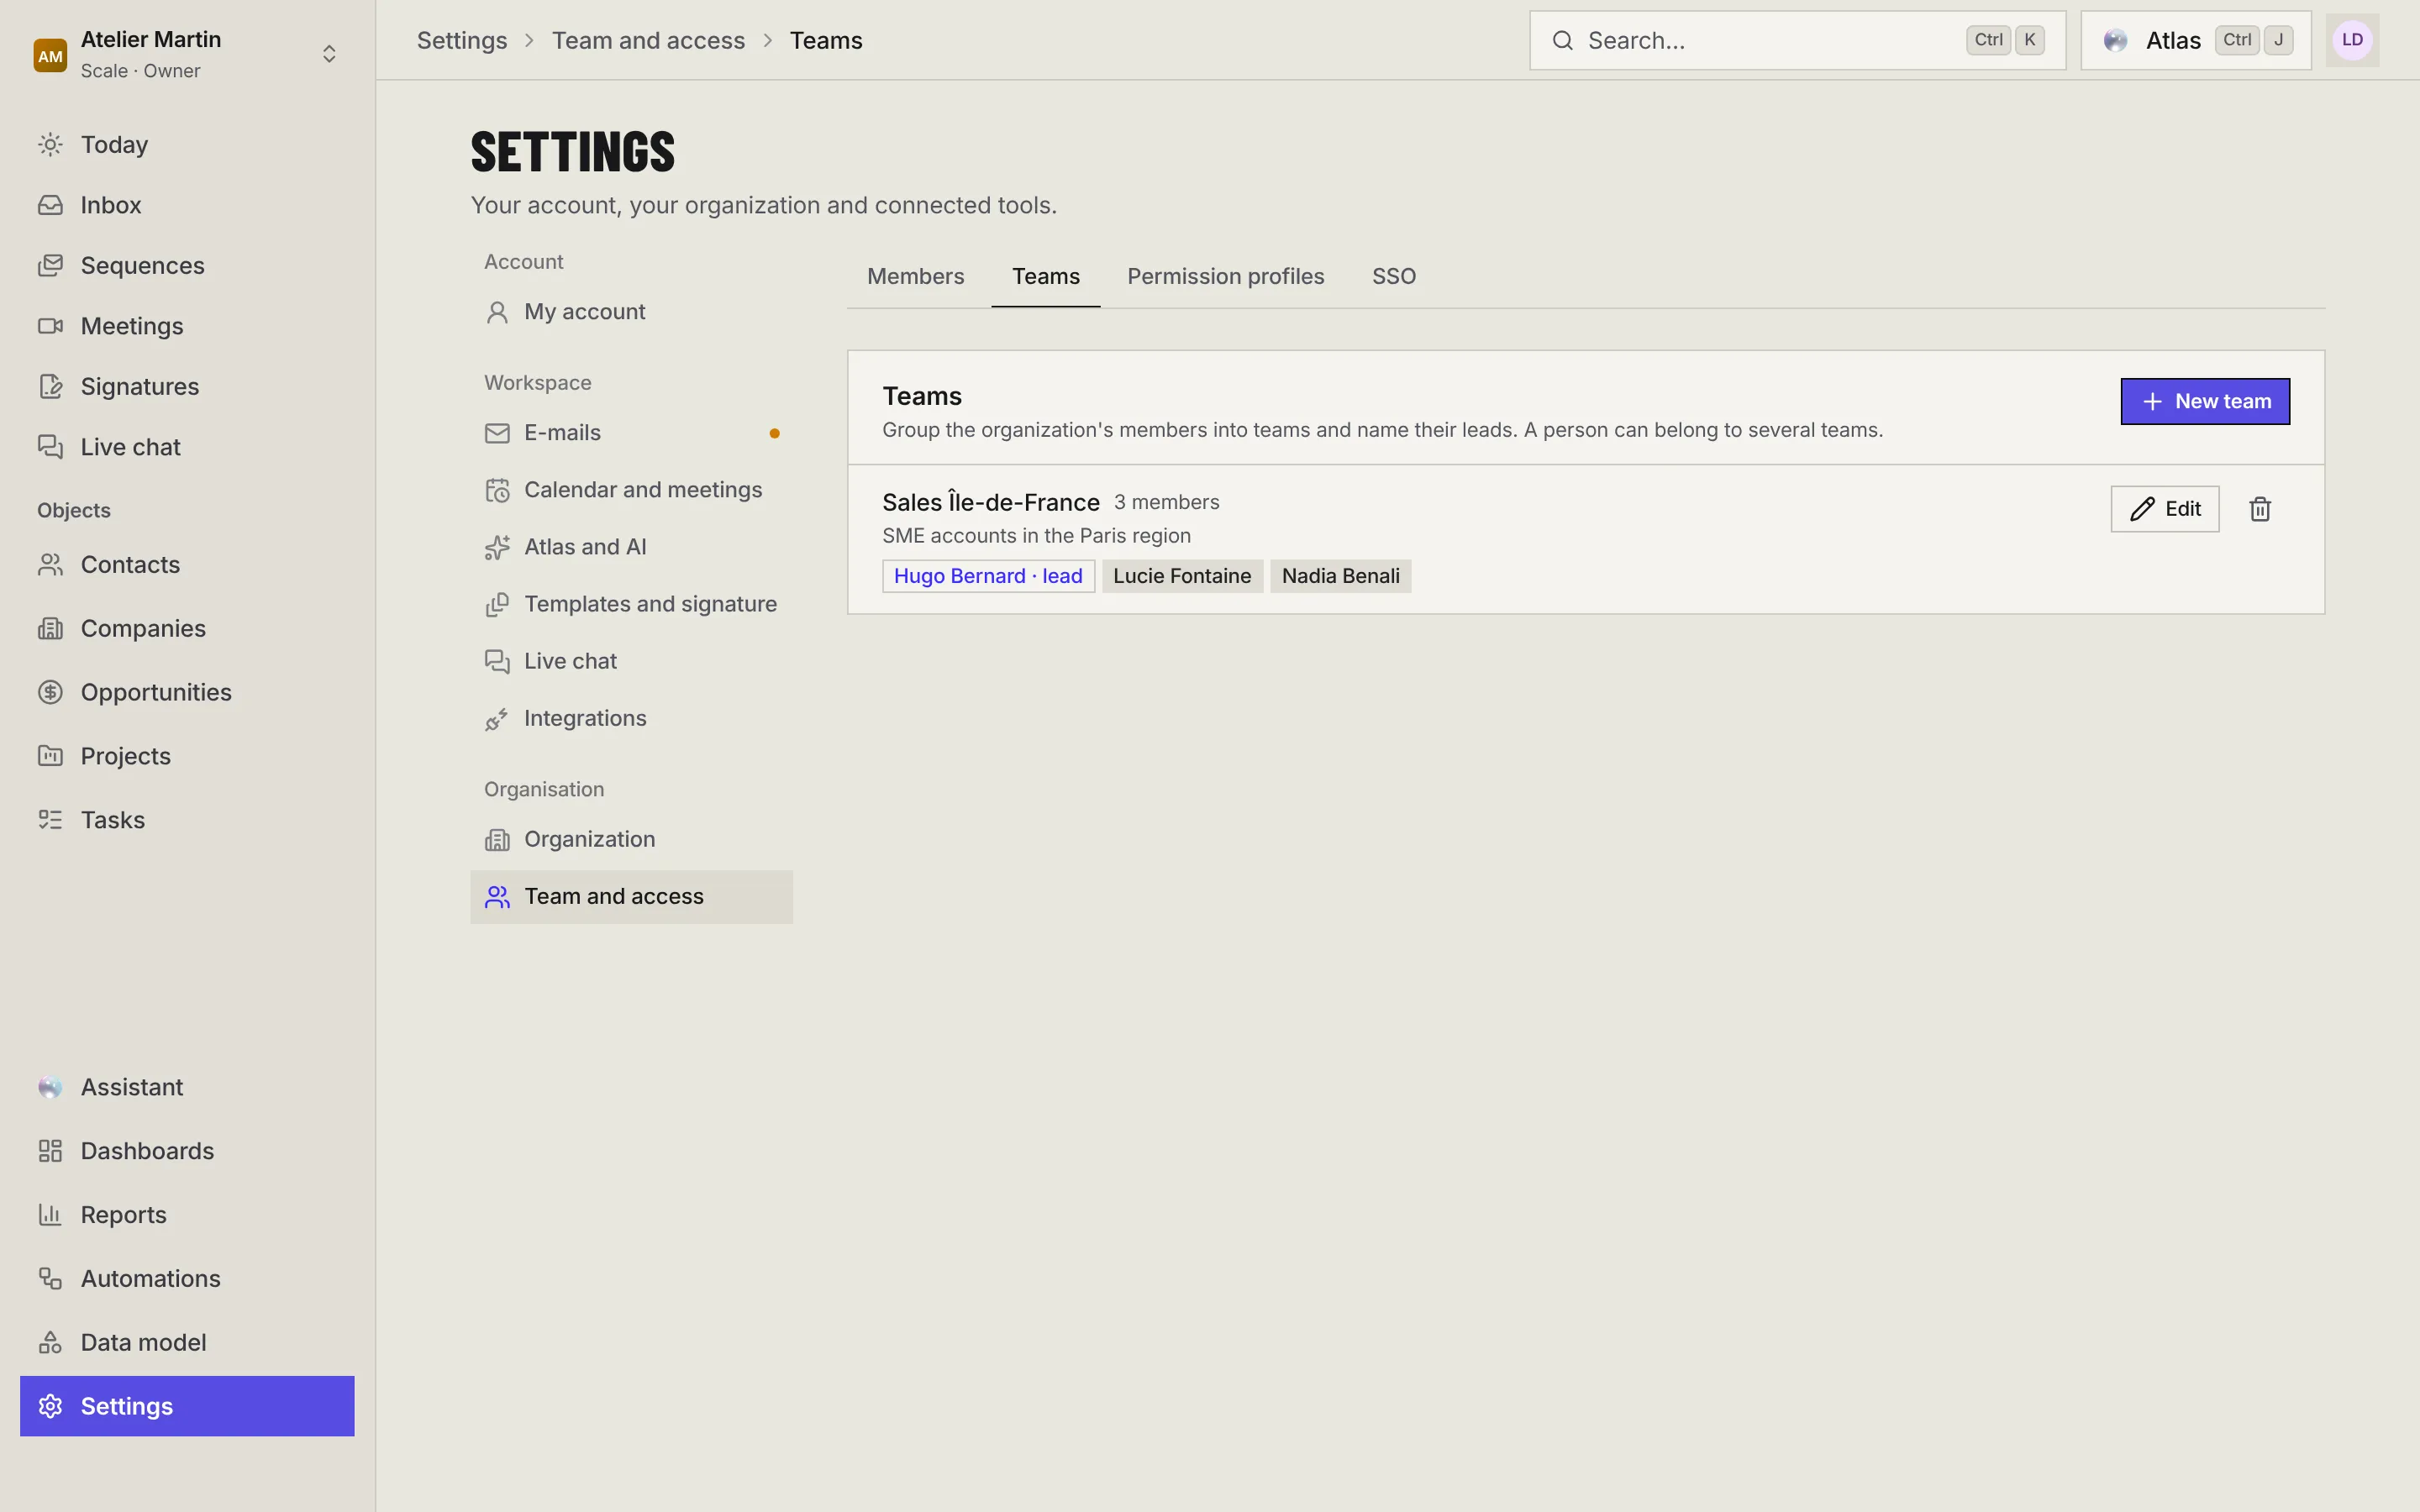The height and width of the screenshot is (1512, 2420).
Task: Click the Lucie Fontaine member tag
Action: [1182, 576]
